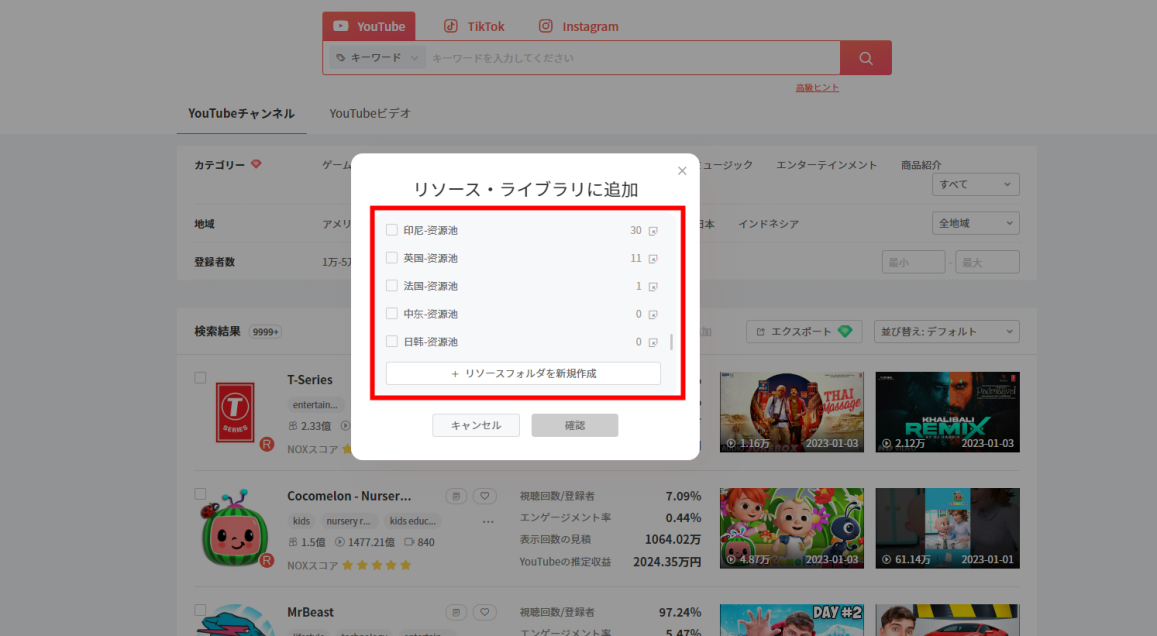
Task: Choose the 商品紹介 category filter
Action: (921, 165)
